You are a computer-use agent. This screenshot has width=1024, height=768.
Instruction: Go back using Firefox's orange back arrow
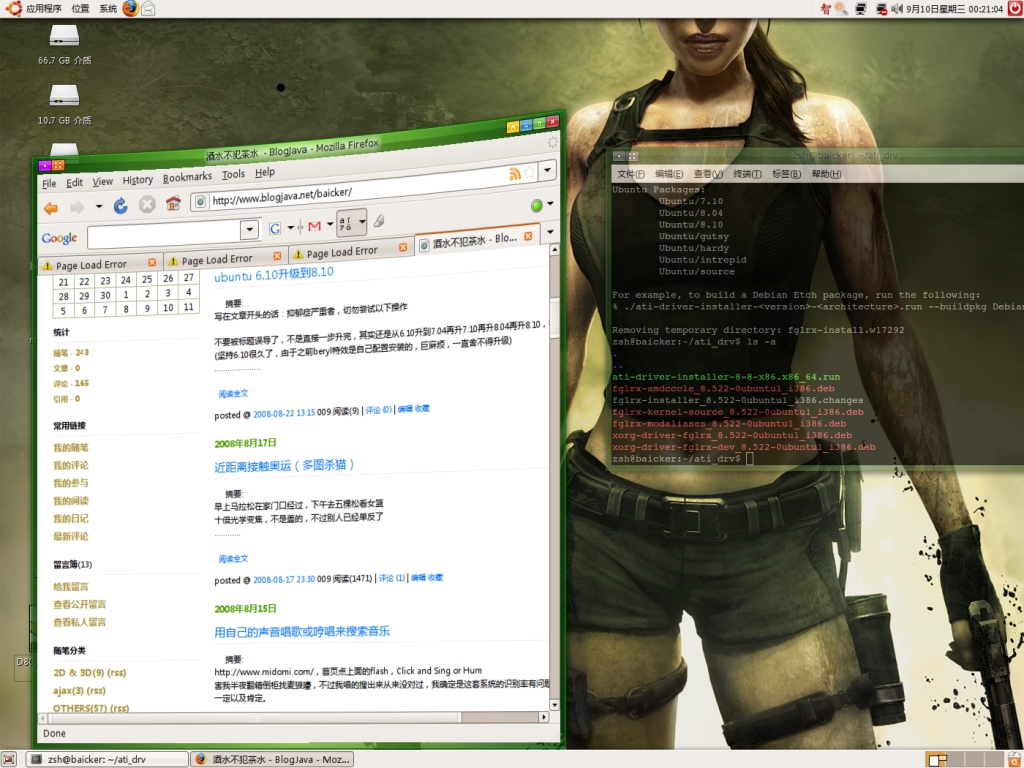[51, 208]
